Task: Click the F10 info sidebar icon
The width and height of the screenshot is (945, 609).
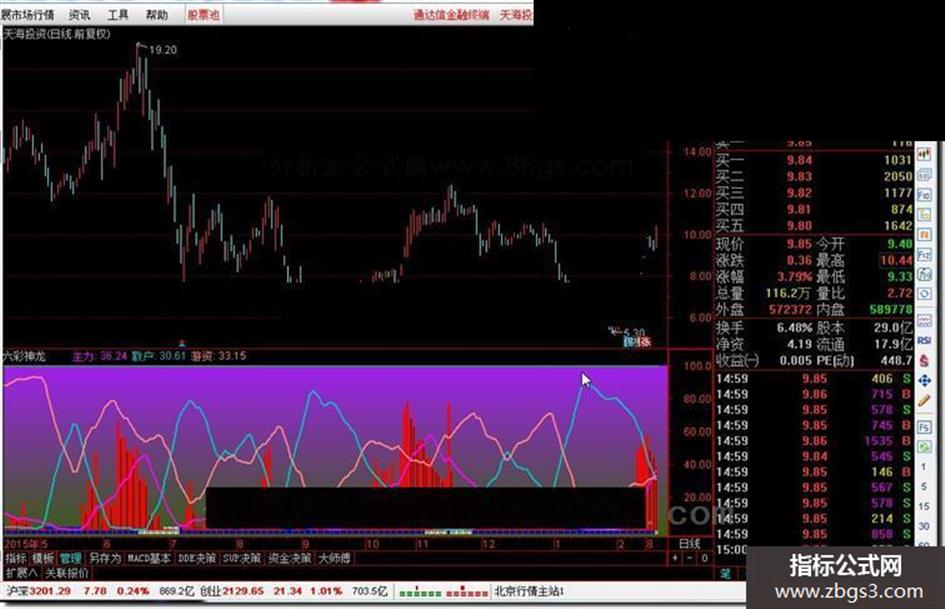Action: click(924, 195)
